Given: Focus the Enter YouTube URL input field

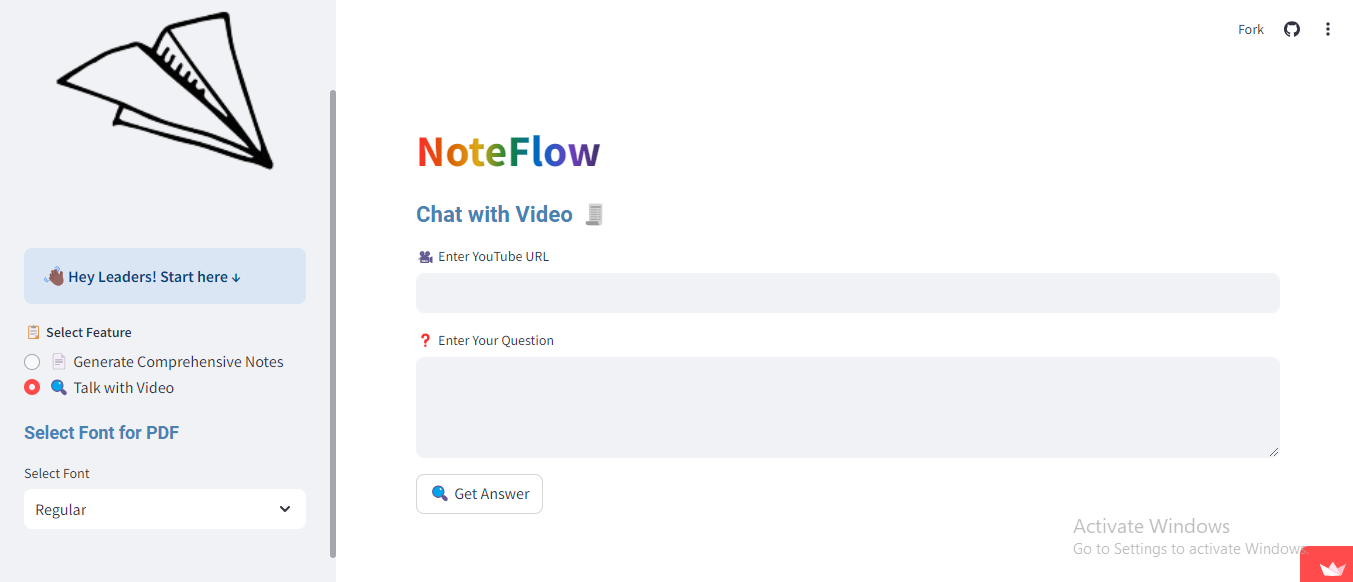Looking at the screenshot, I should 848,293.
